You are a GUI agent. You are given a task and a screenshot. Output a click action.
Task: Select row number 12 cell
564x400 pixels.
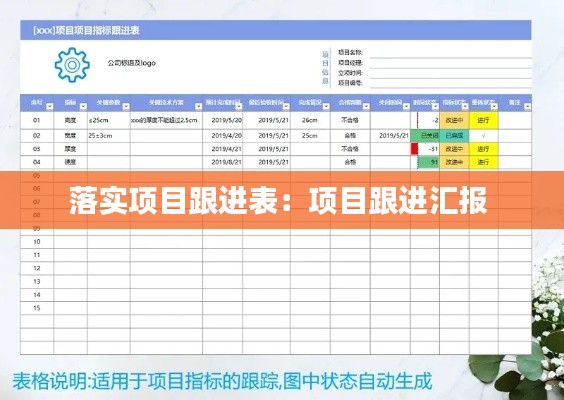[x=37, y=268]
